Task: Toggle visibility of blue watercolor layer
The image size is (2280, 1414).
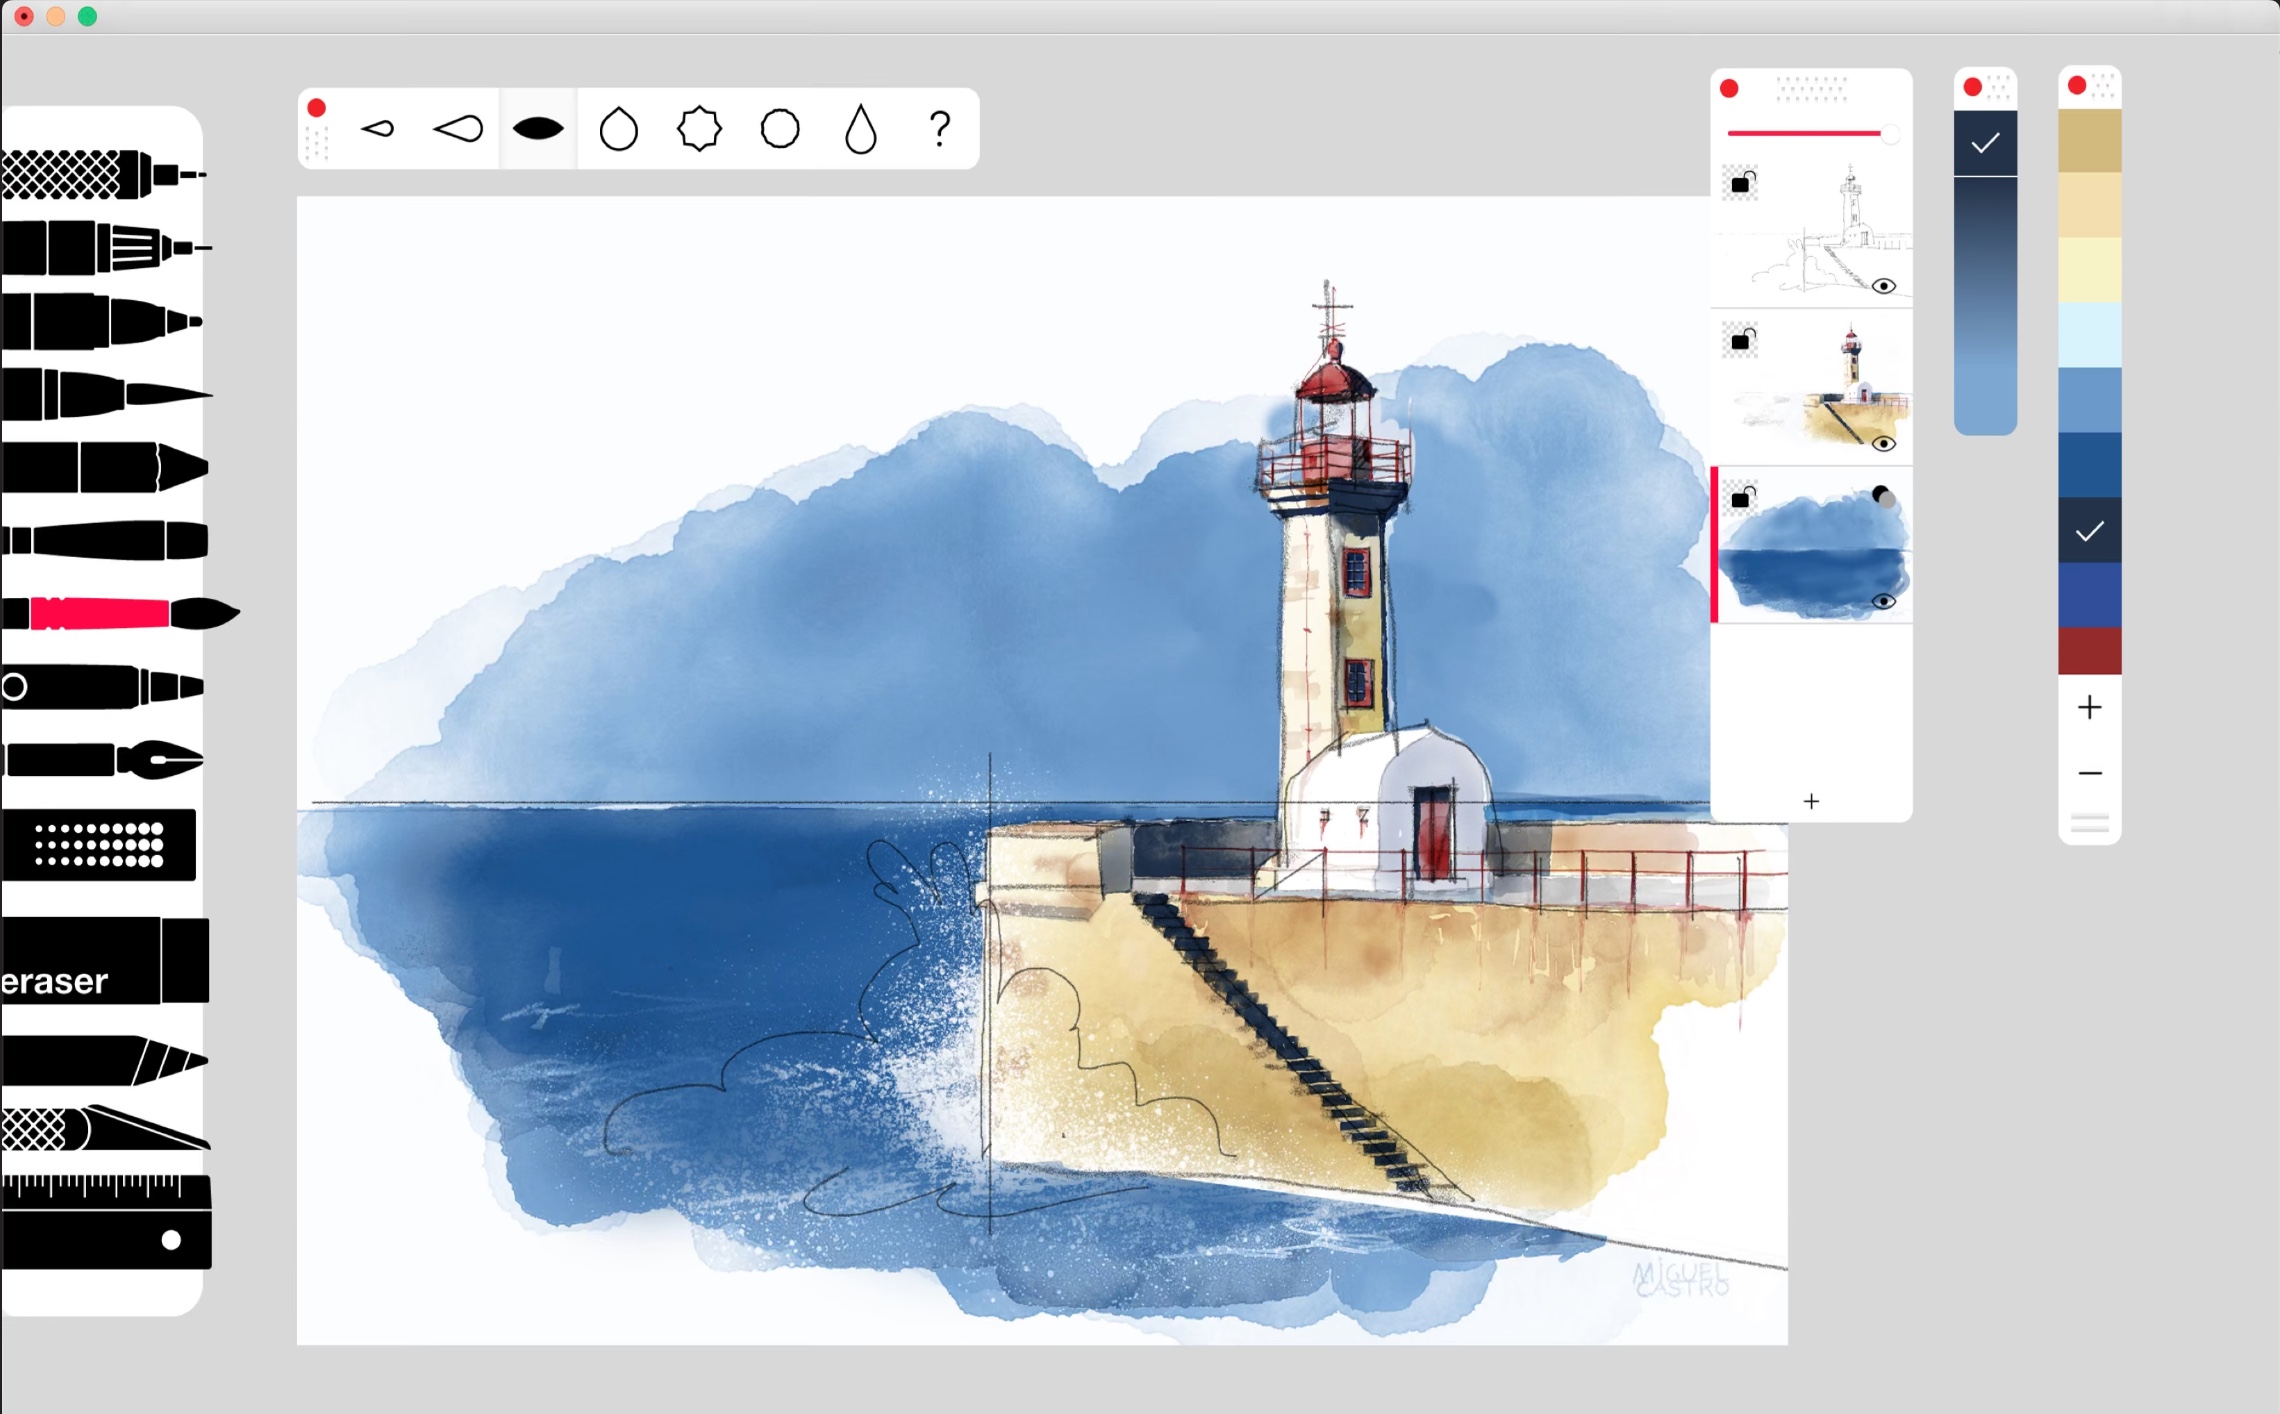Action: click(1883, 601)
